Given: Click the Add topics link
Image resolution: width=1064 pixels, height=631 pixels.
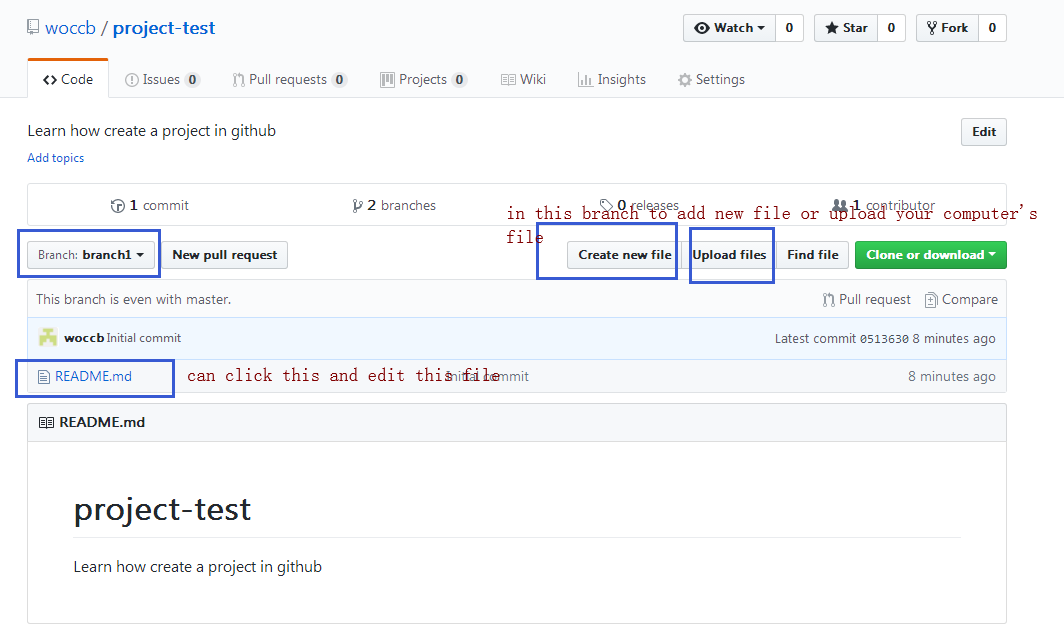Looking at the screenshot, I should click(56, 157).
